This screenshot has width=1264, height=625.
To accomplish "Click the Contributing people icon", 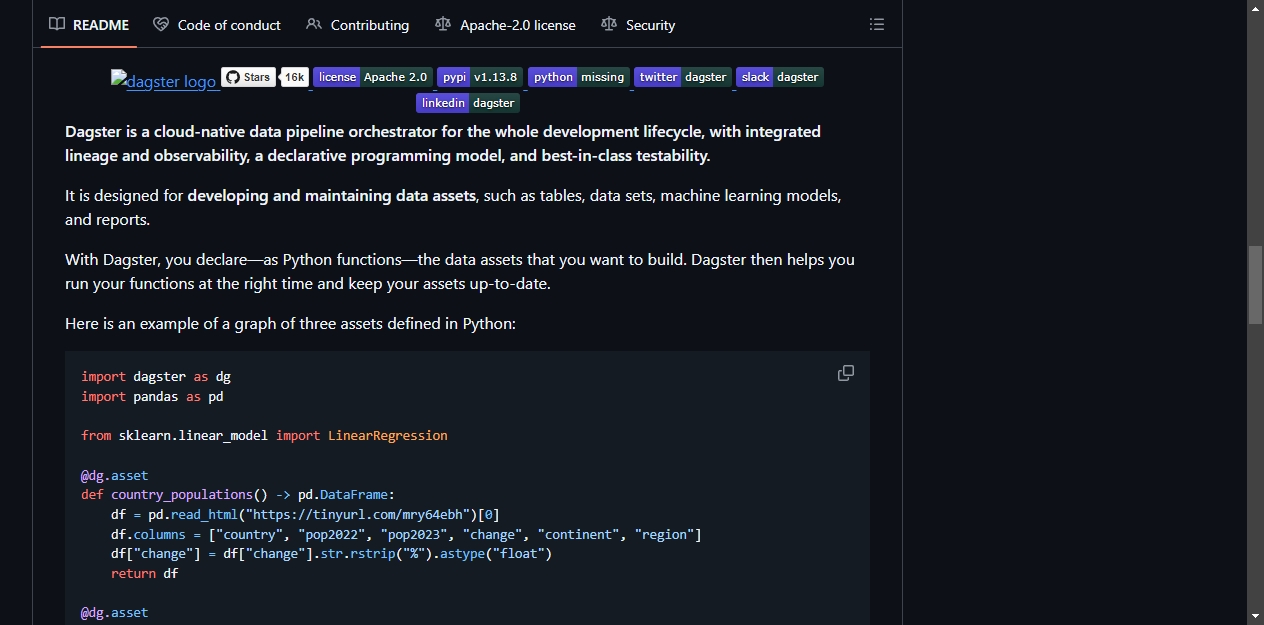I will (x=314, y=24).
